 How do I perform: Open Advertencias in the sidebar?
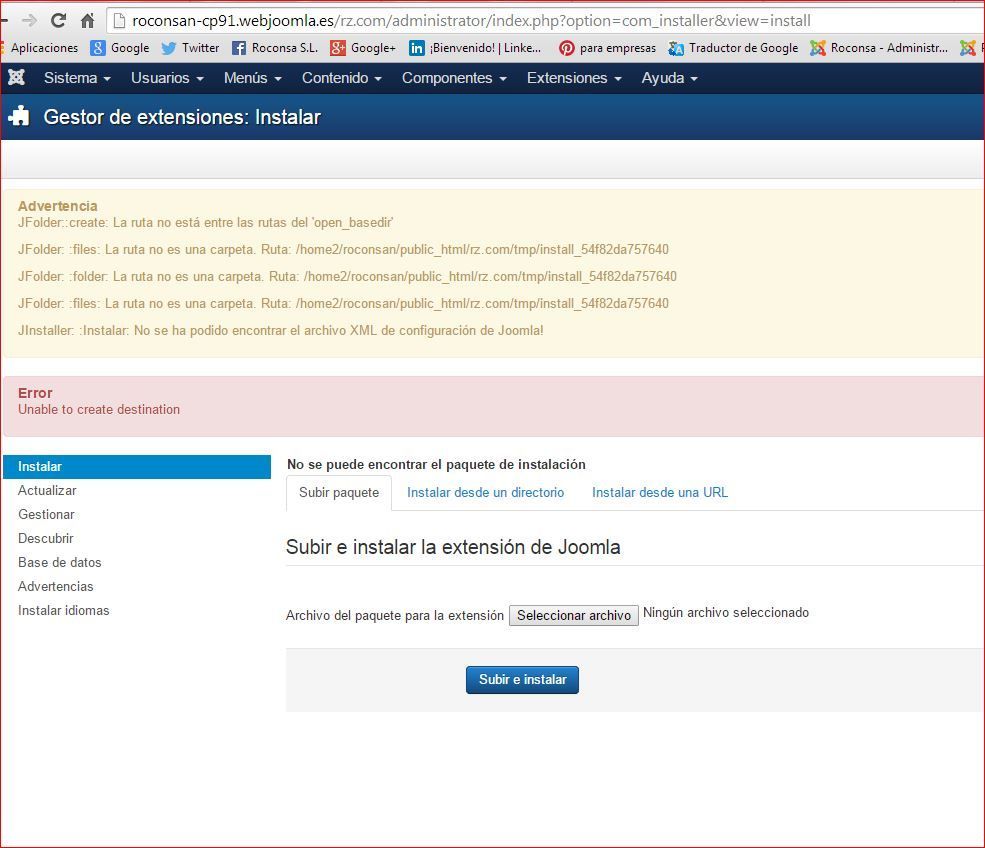(x=56, y=586)
